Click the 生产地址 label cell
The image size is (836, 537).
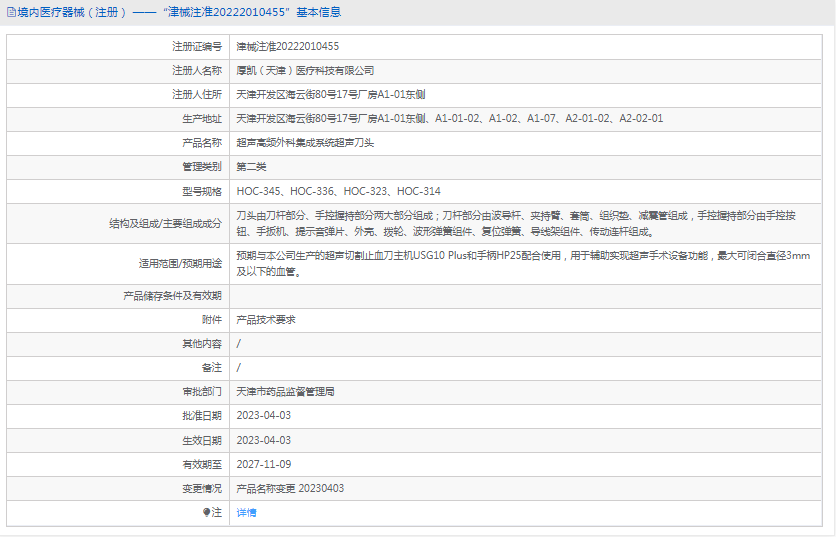point(118,119)
